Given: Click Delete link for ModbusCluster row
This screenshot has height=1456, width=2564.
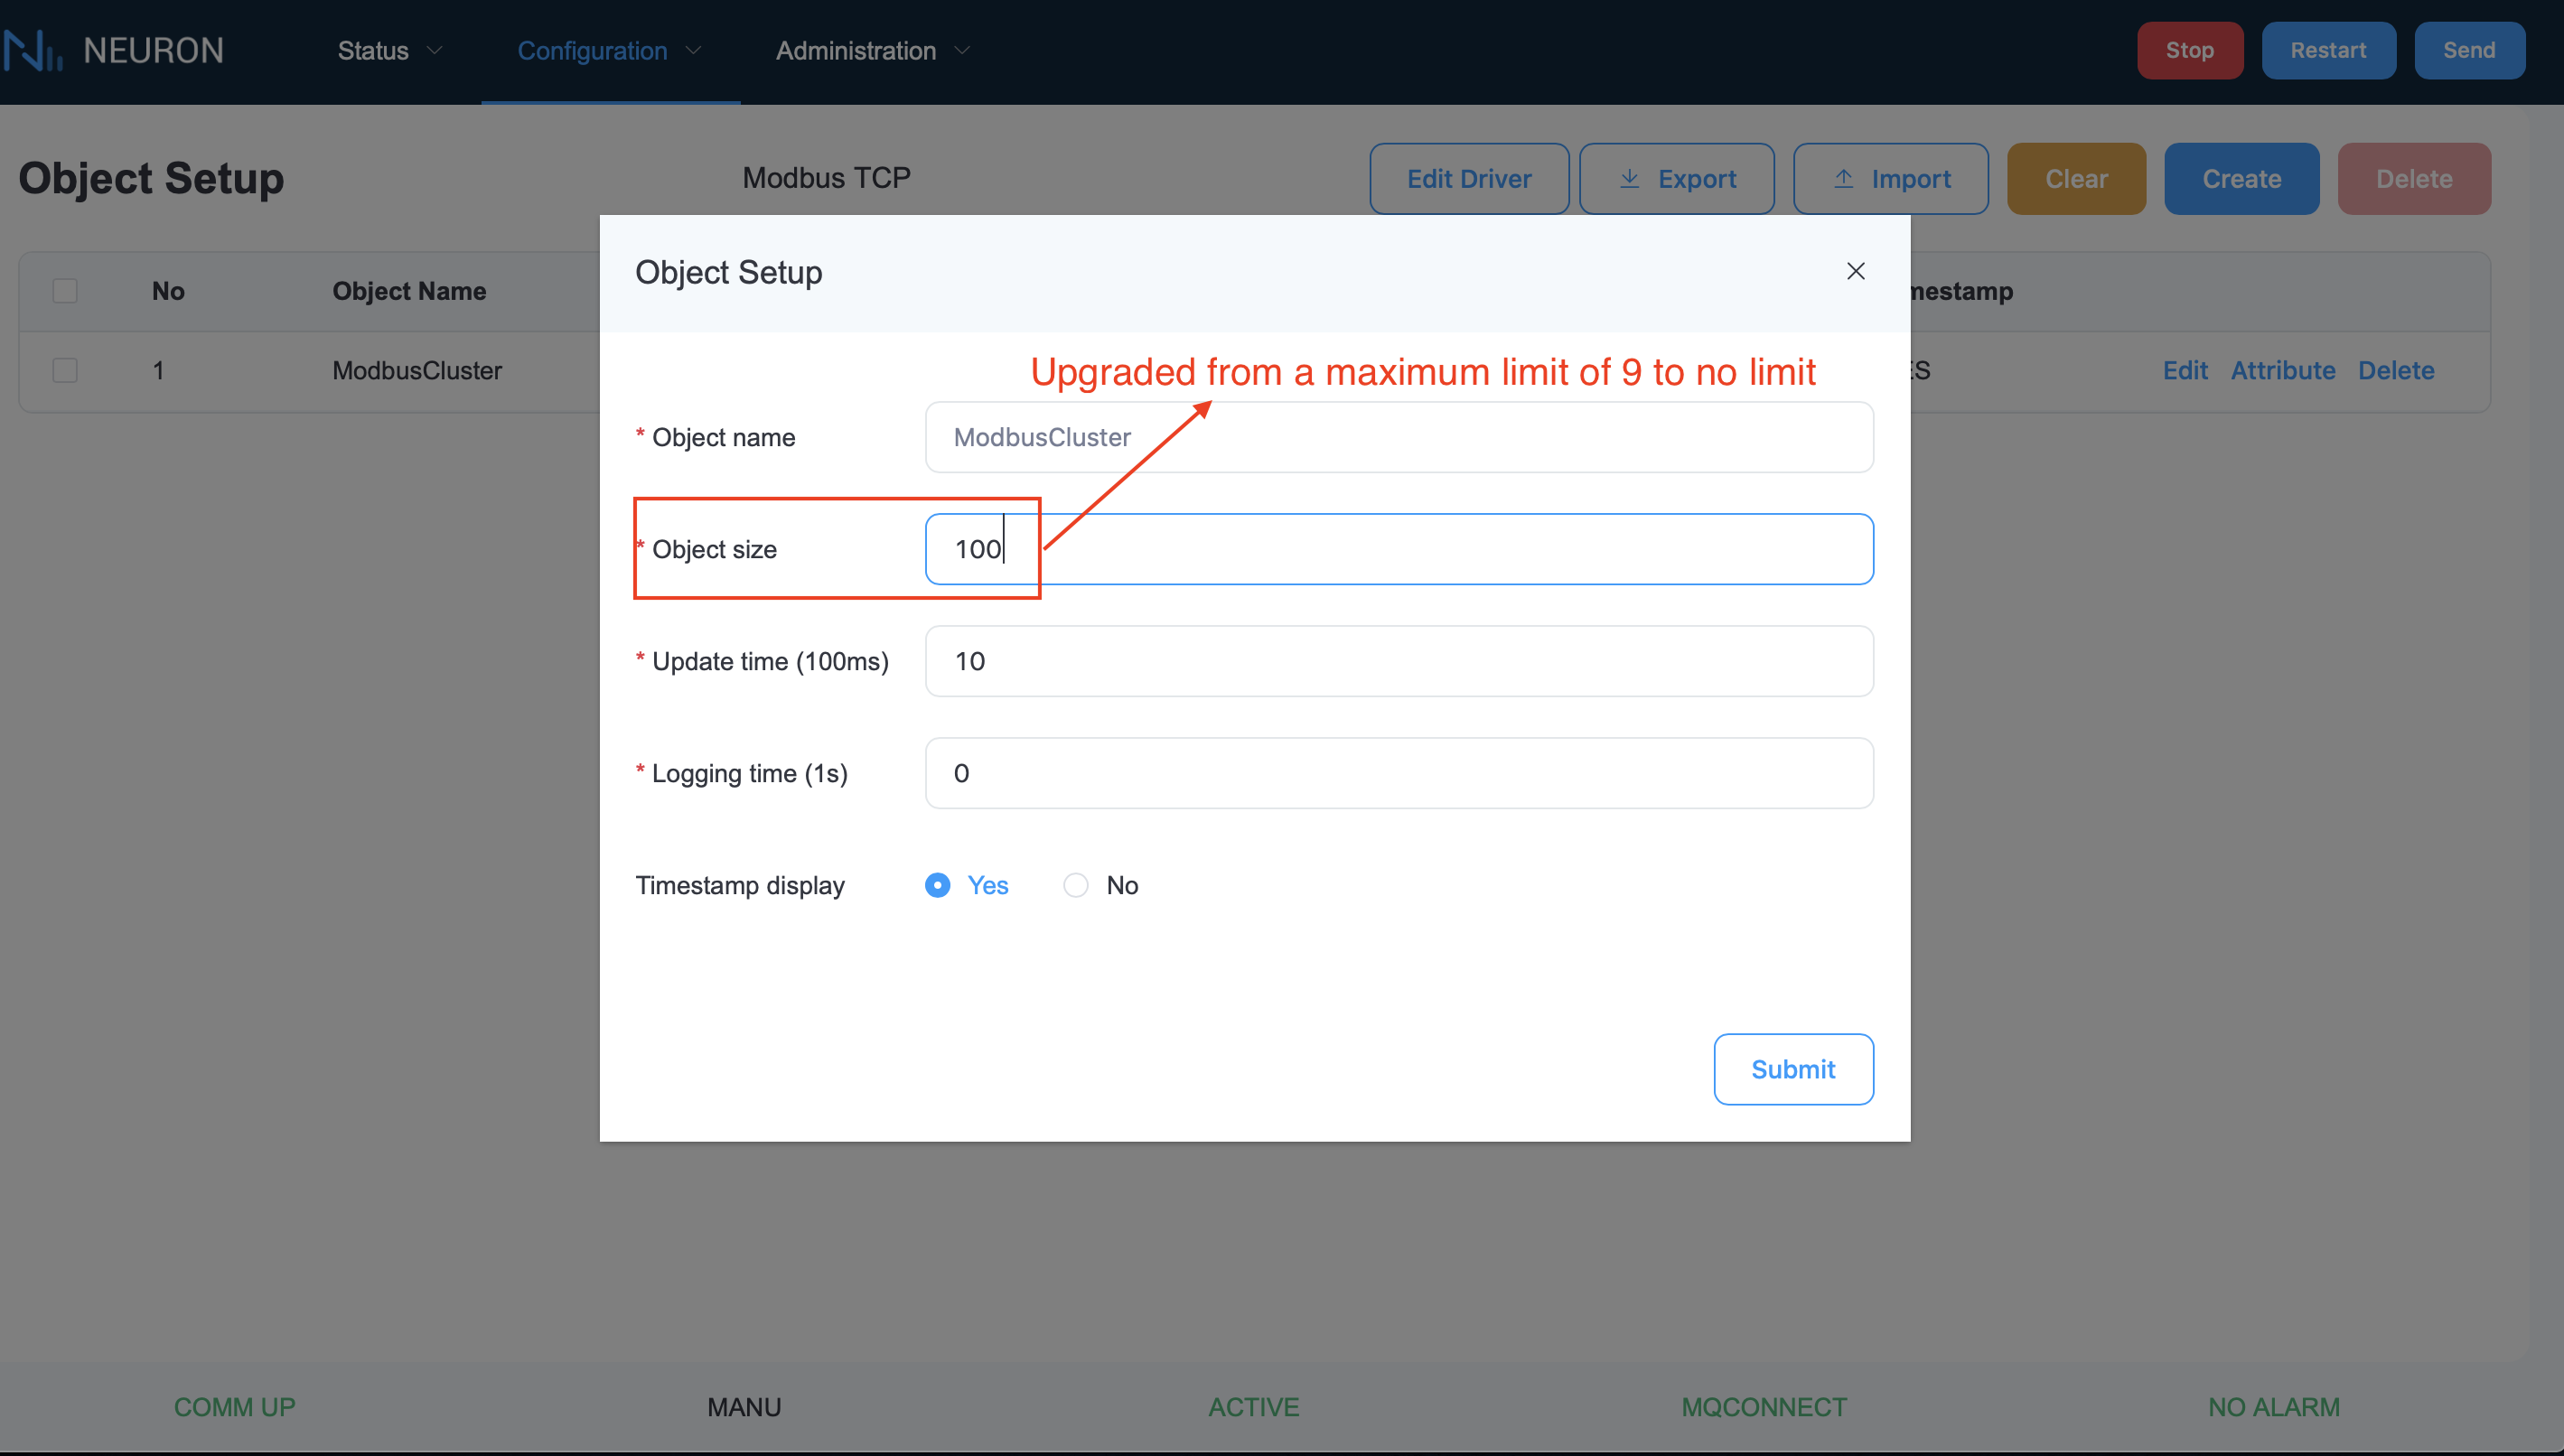Looking at the screenshot, I should [2396, 370].
